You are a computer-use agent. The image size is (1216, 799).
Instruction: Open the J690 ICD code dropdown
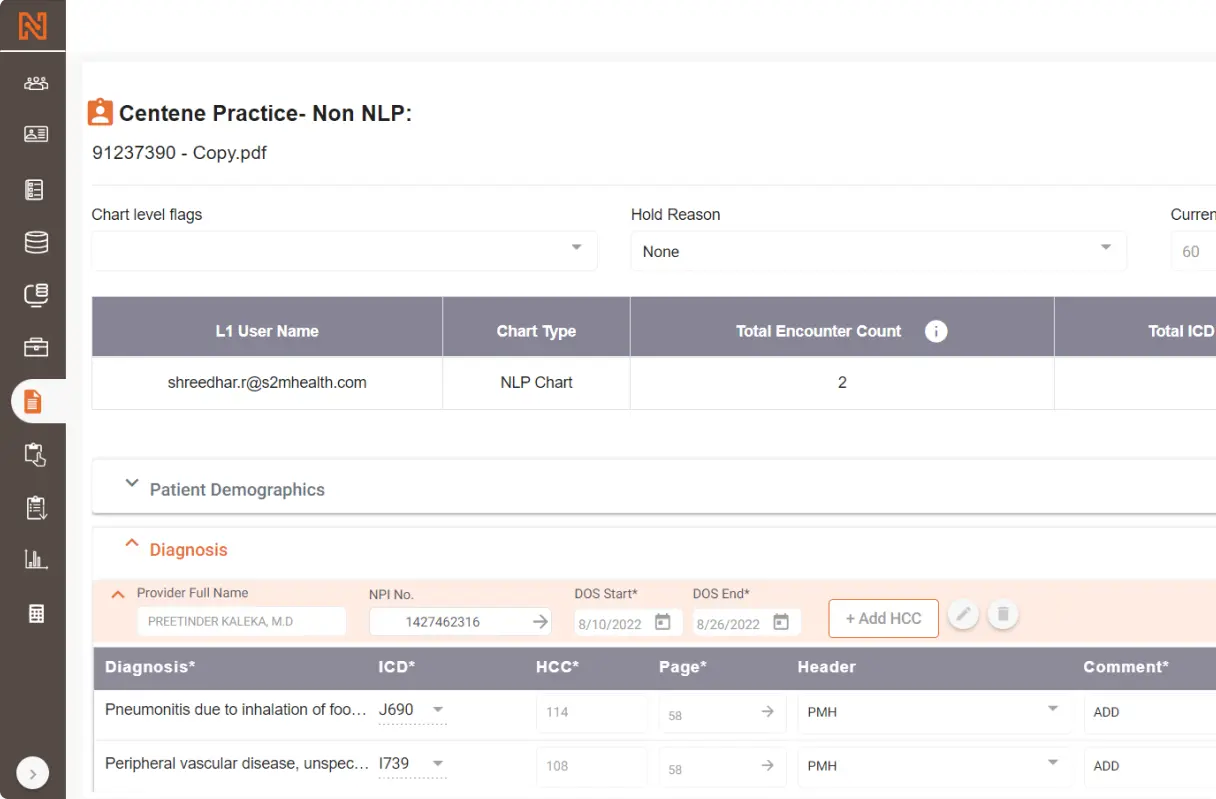[x=437, y=710]
